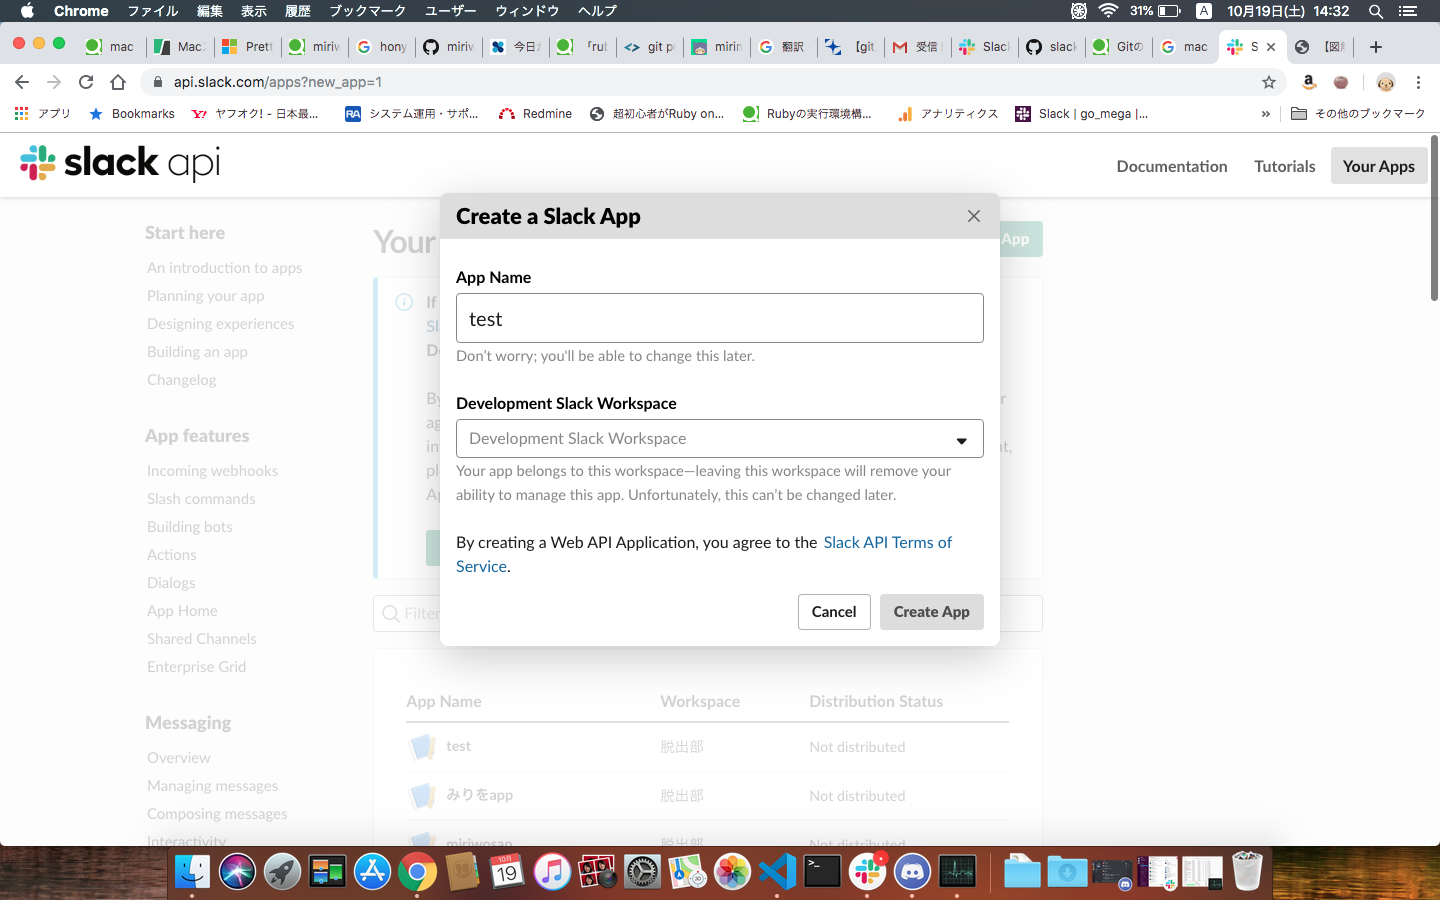Launch Siri from the Dock

[237, 872]
